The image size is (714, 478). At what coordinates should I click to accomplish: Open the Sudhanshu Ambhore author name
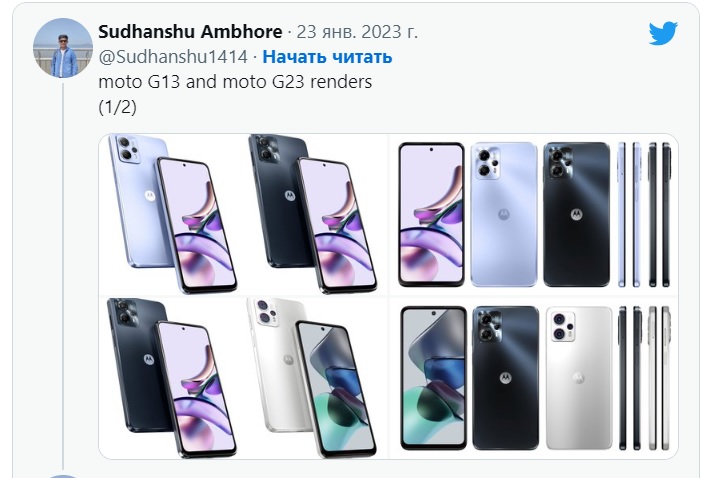190,32
